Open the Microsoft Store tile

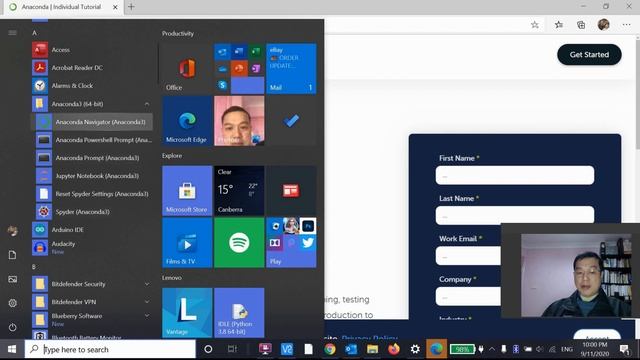(x=187, y=191)
